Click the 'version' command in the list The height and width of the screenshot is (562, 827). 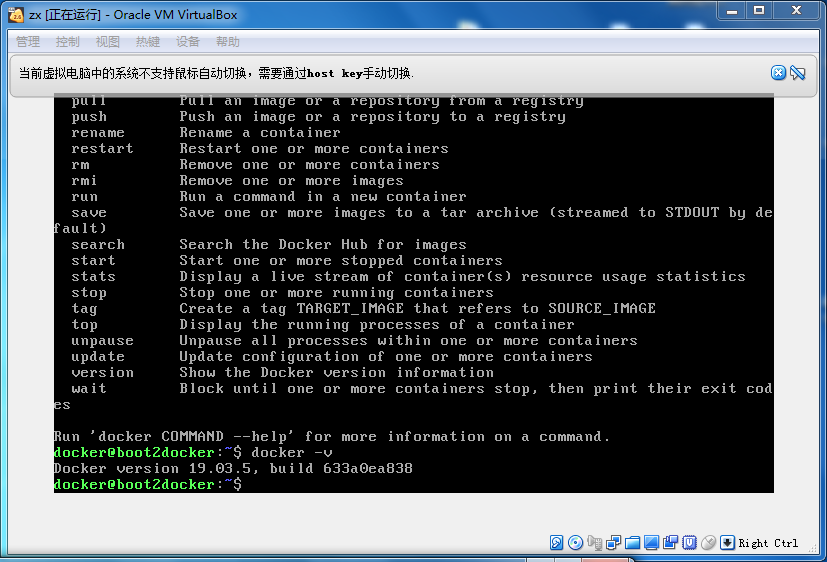click(102, 373)
